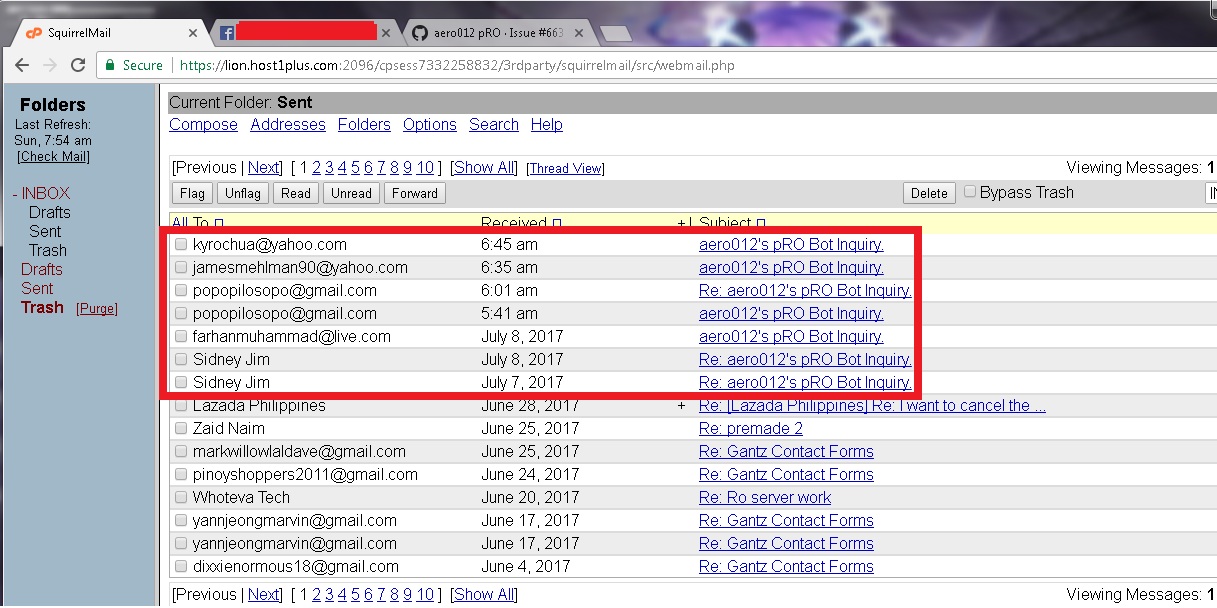This screenshot has width=1217, height=608.
Task: Tick the popopilosopo 6:01 am message checkbox
Action: click(x=181, y=290)
